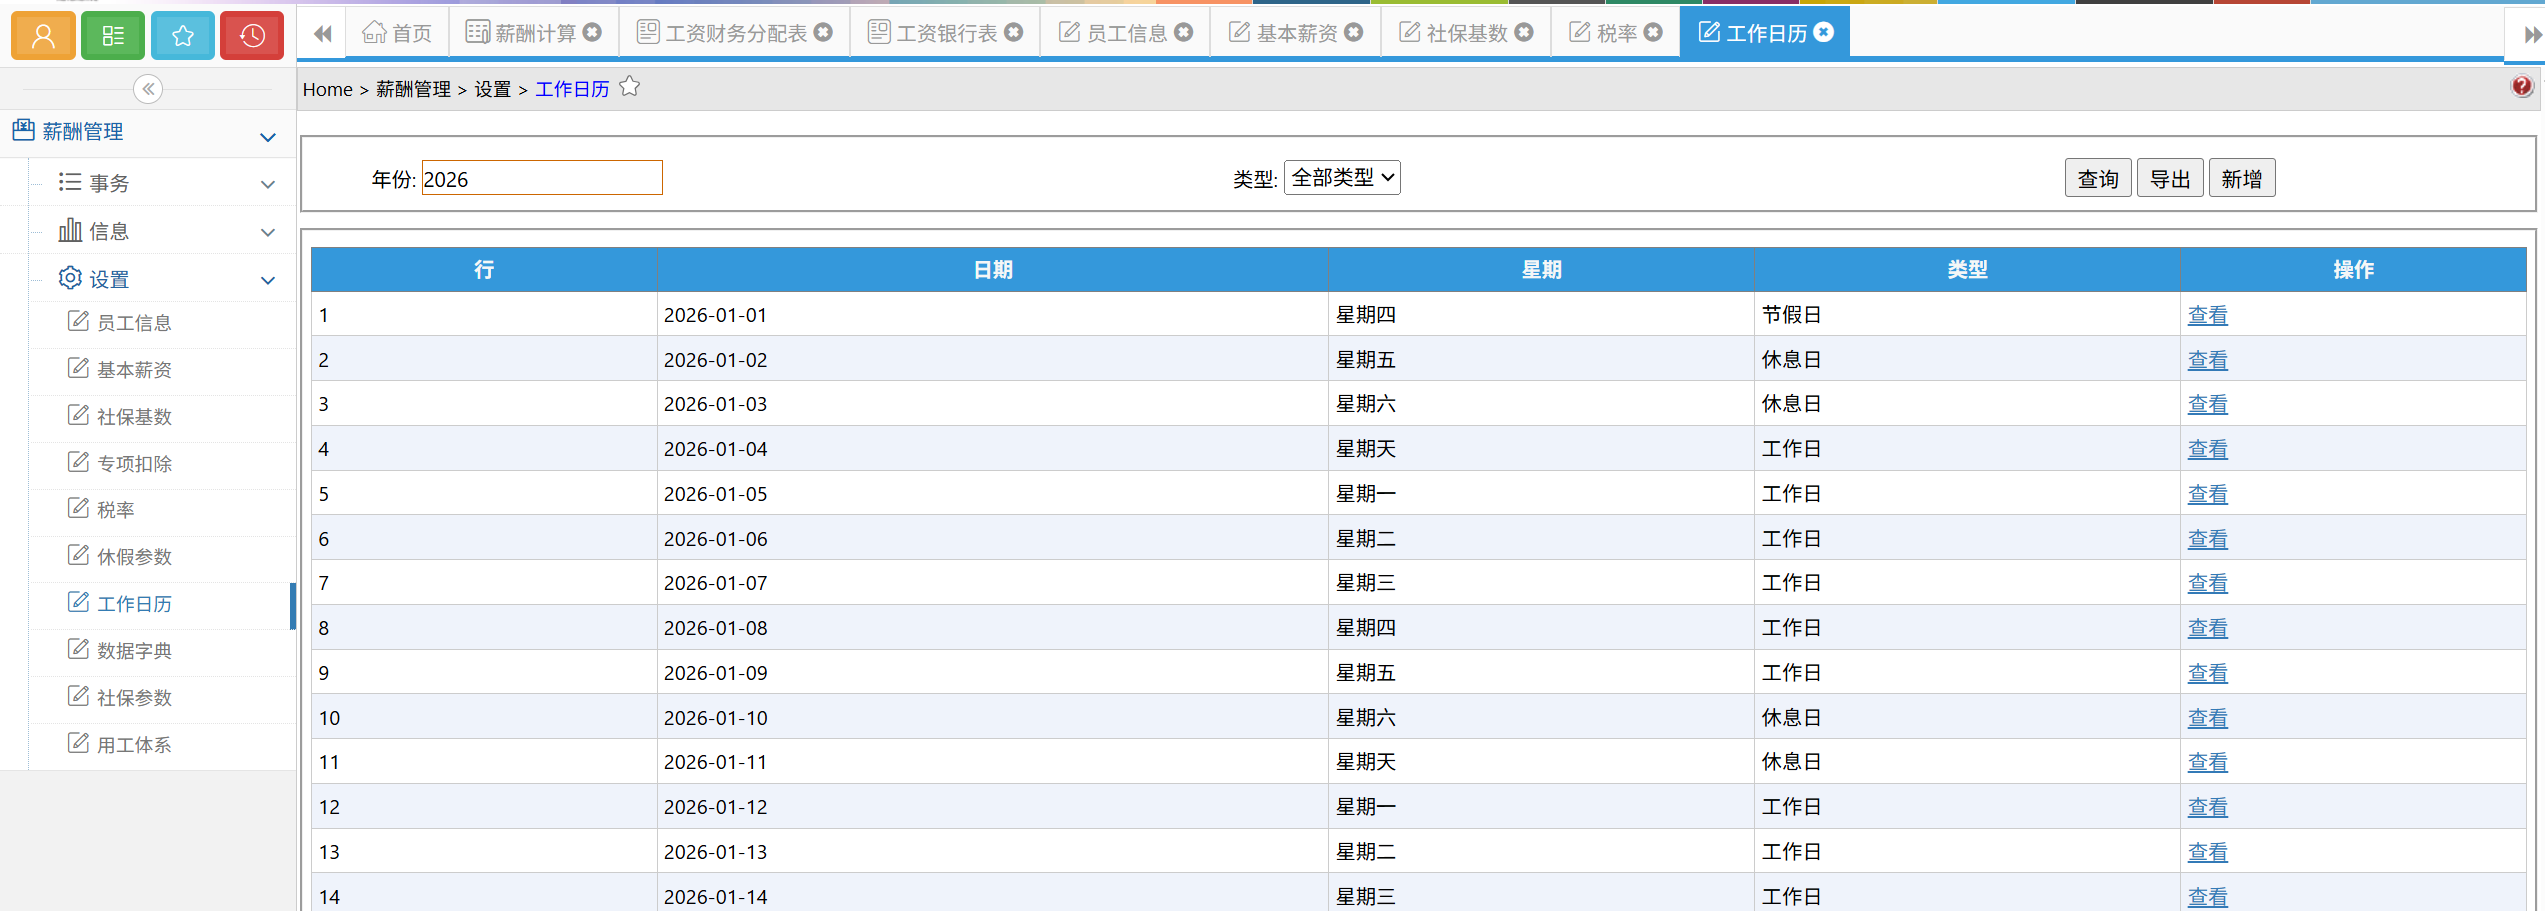Click the 导出 button
The image size is (2545, 911).
(x=2170, y=178)
